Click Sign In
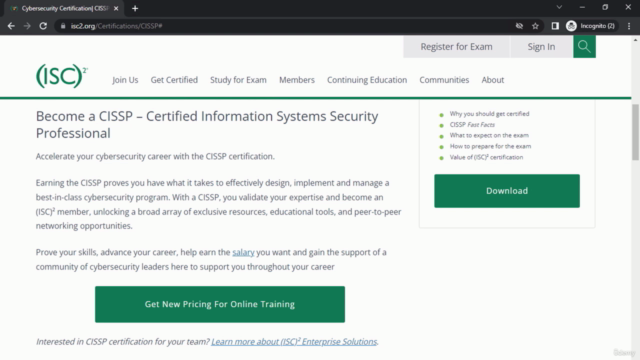 pyautogui.click(x=541, y=47)
